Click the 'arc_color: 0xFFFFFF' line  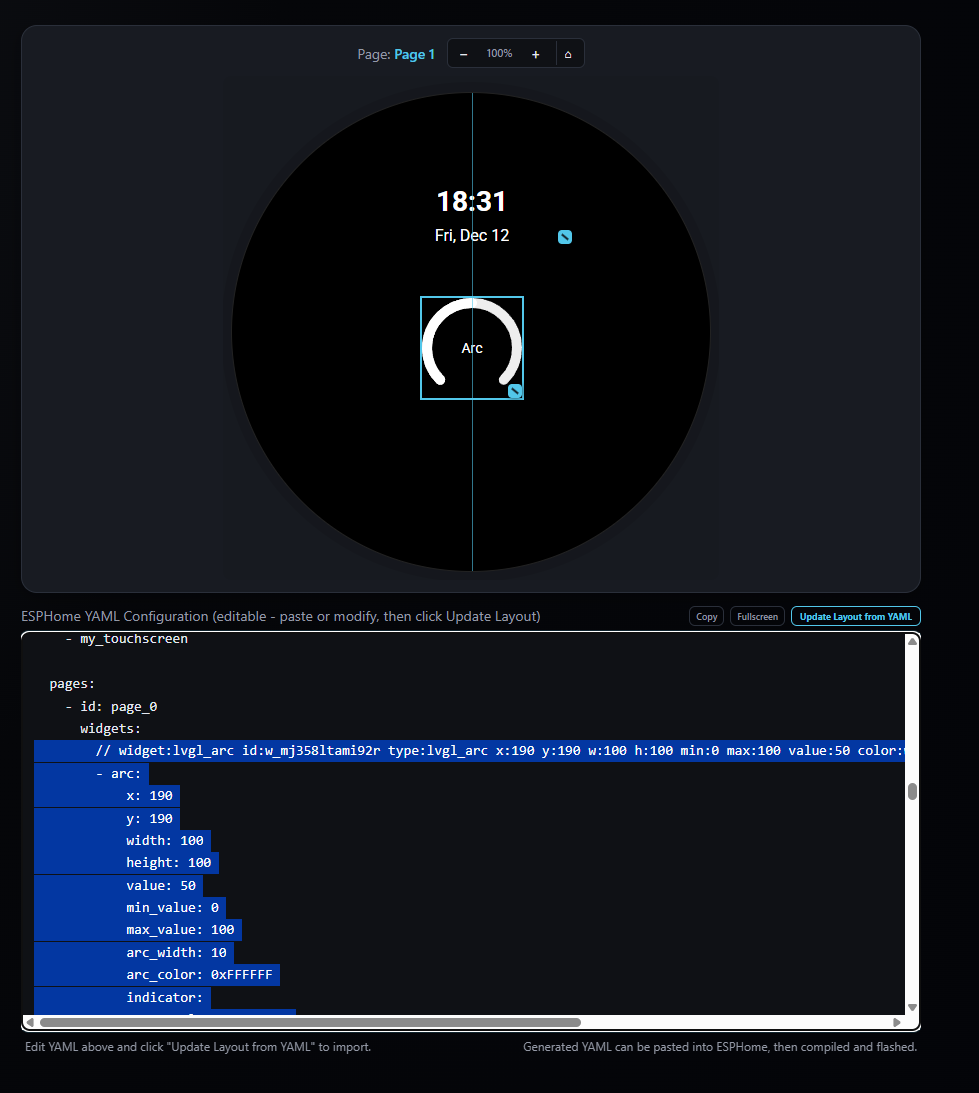point(199,974)
